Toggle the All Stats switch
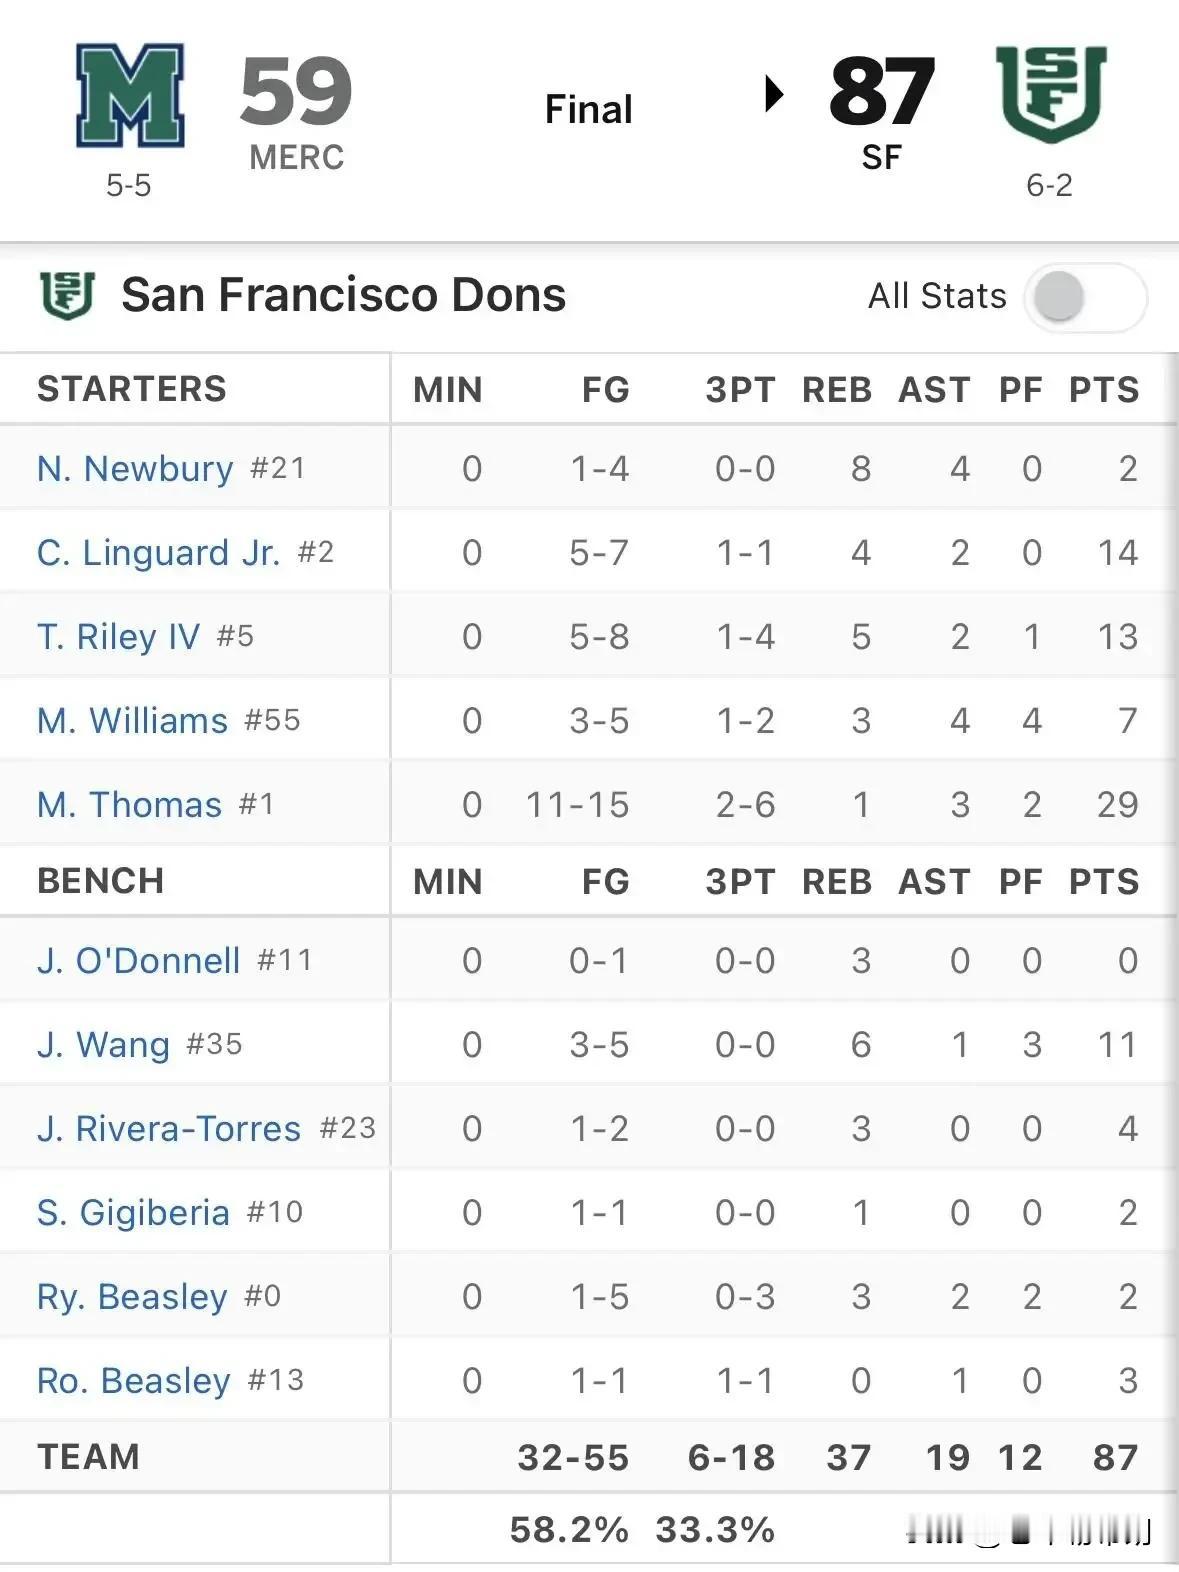This screenshot has height=1572, width=1179. pos(1084,297)
